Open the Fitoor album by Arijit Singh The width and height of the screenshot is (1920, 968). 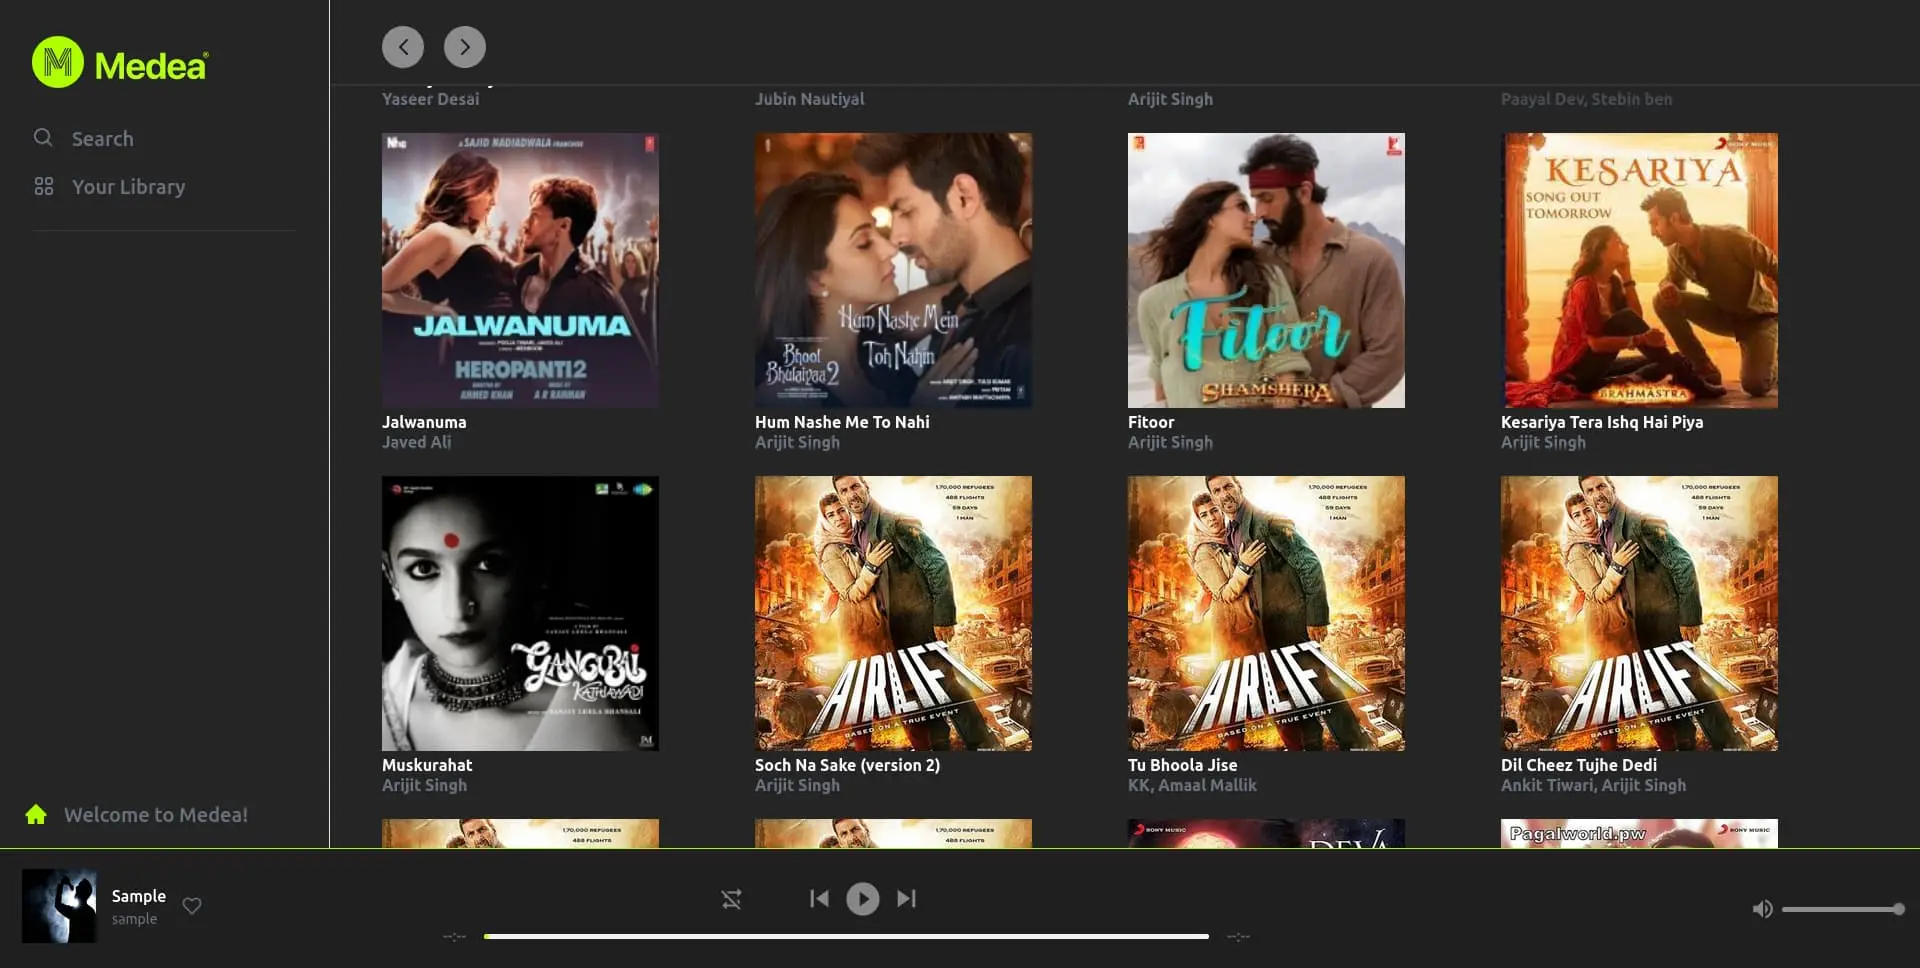pyautogui.click(x=1266, y=270)
